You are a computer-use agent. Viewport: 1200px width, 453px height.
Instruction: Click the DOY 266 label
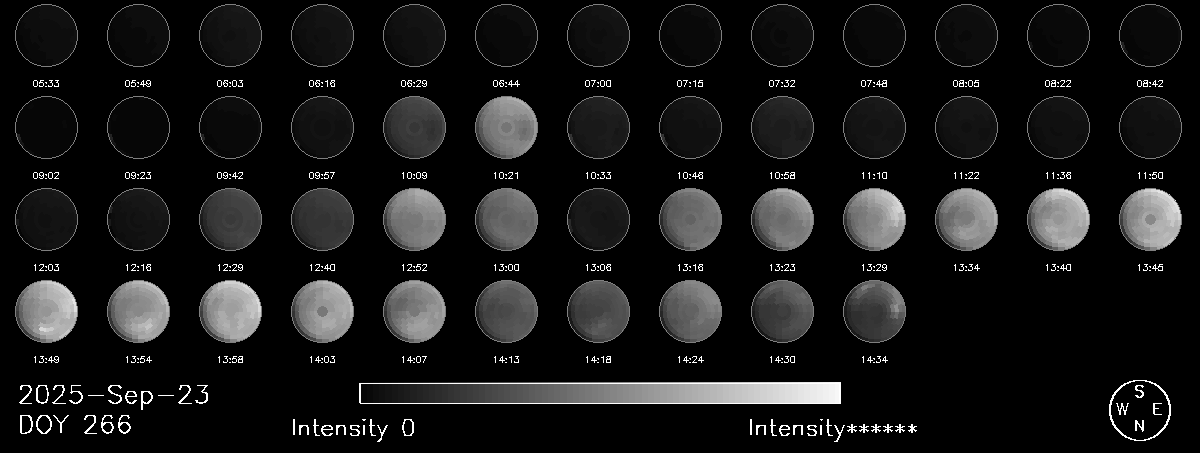(x=75, y=425)
